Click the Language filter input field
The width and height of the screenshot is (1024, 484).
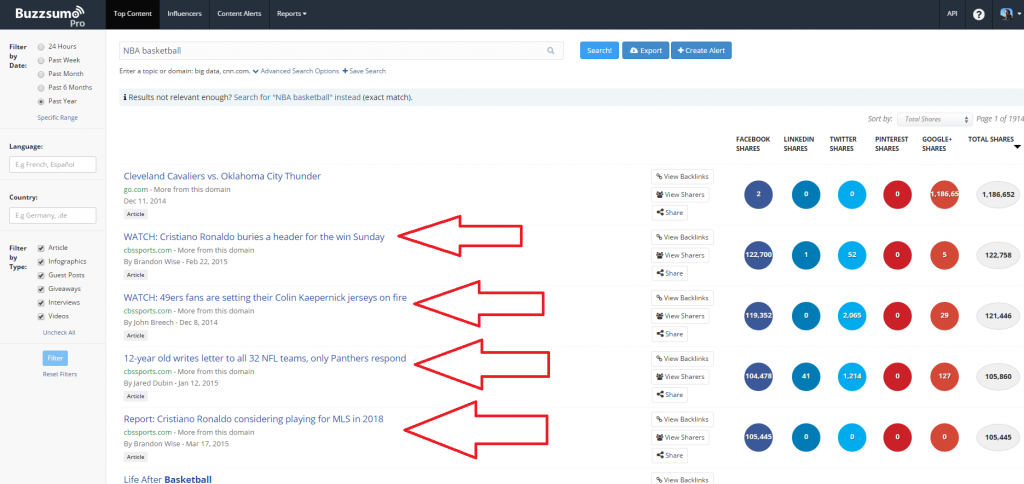(x=52, y=164)
